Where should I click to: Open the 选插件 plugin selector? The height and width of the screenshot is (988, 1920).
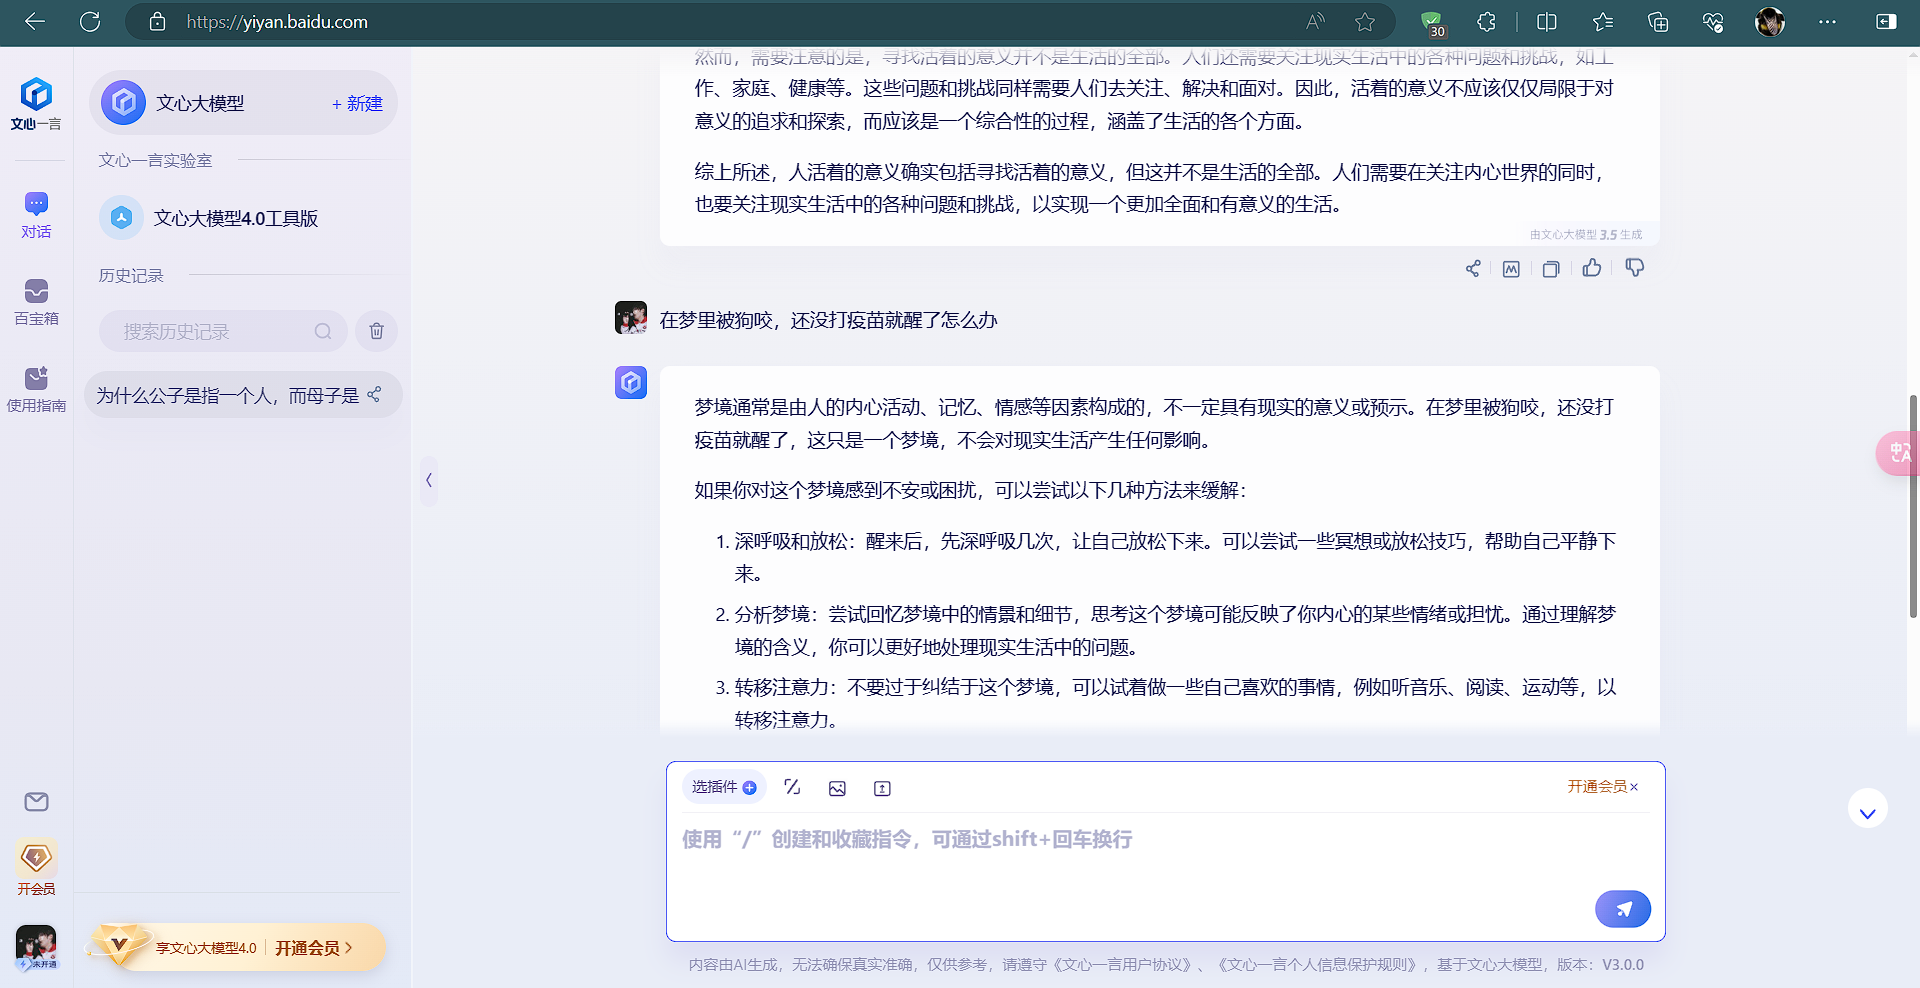pos(724,787)
